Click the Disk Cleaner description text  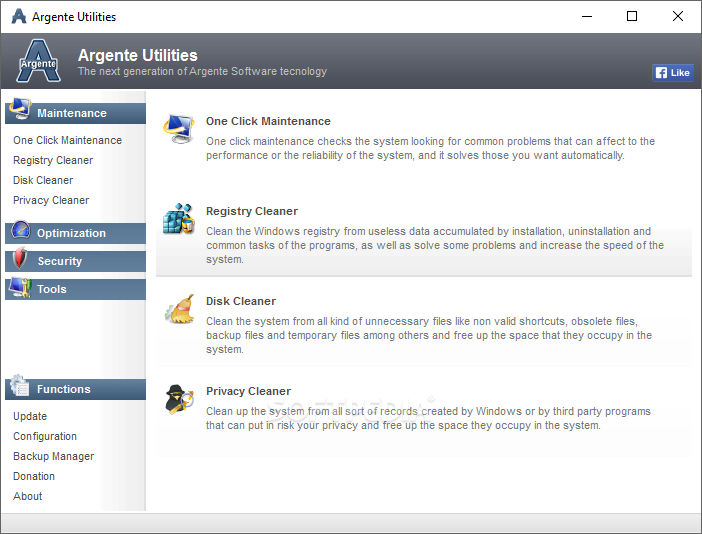tap(429, 335)
